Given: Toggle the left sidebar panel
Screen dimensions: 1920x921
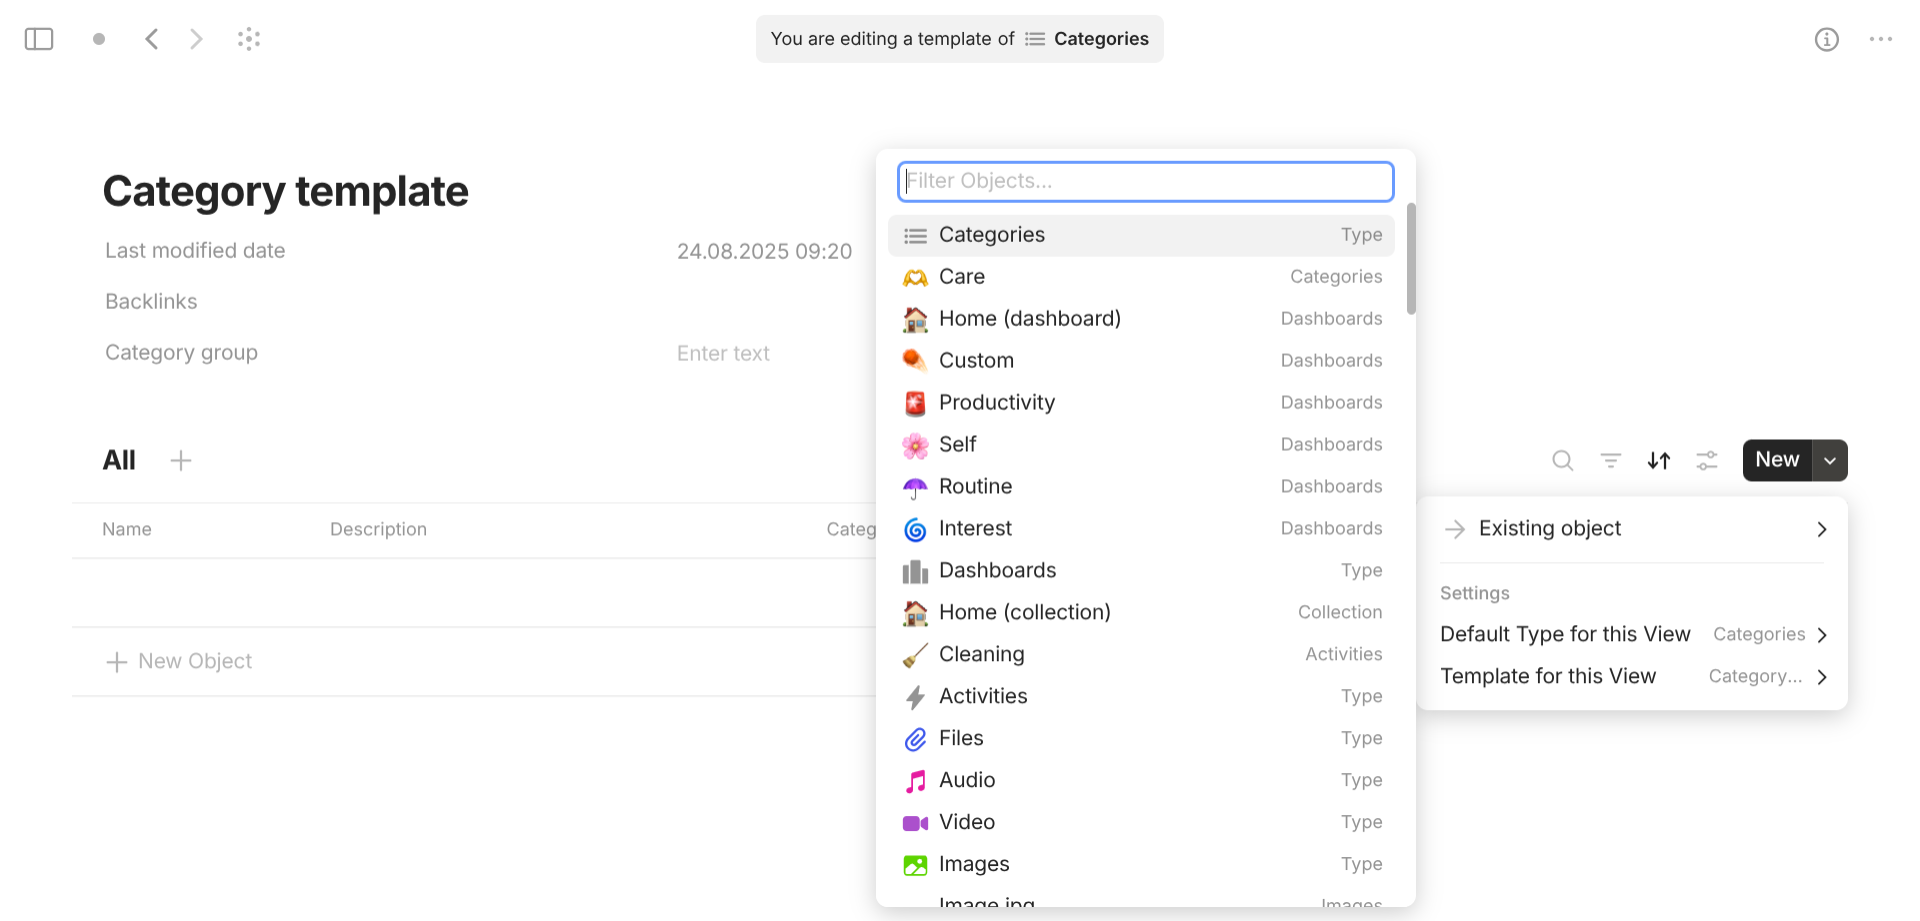Looking at the screenshot, I should [x=38, y=39].
